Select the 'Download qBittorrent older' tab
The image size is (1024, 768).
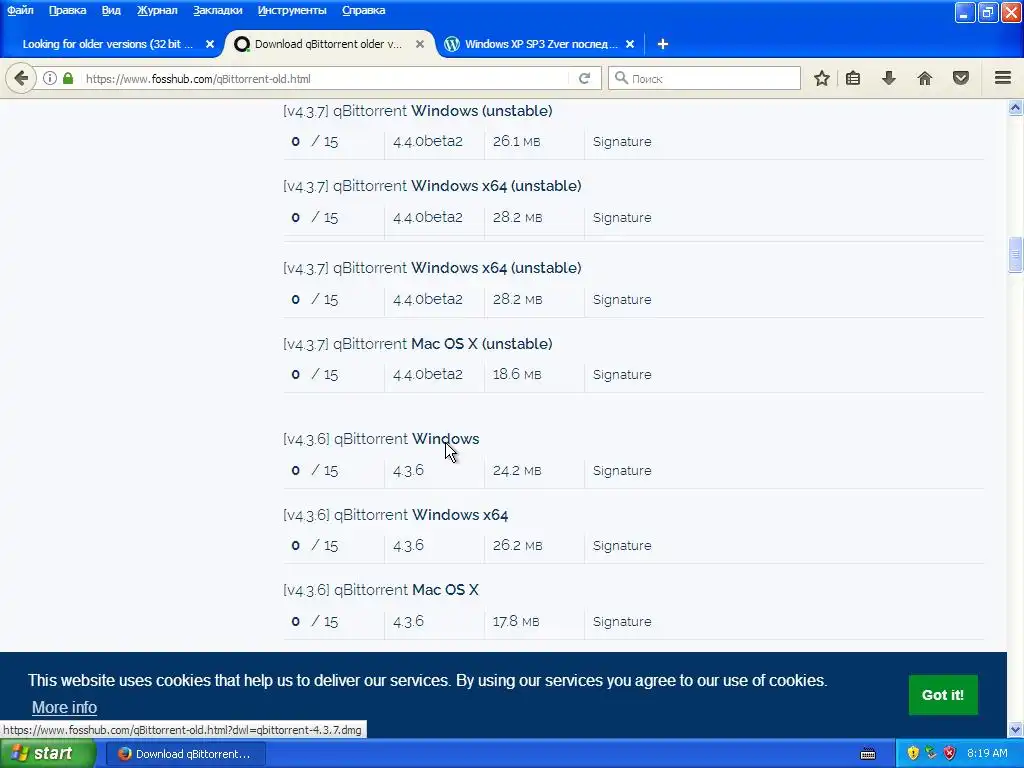tap(328, 44)
